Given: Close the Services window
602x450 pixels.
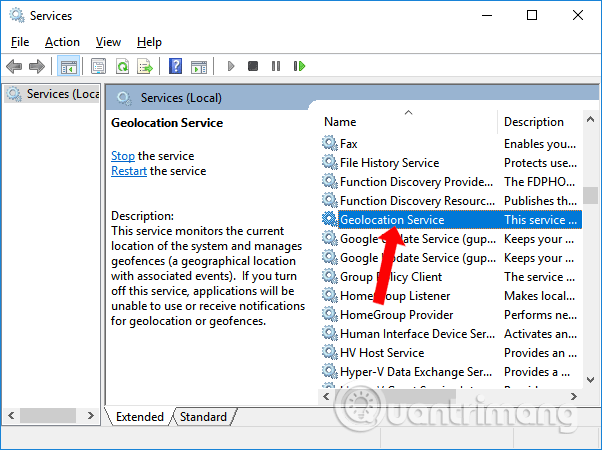Looking at the screenshot, I should pyautogui.click(x=577, y=15).
